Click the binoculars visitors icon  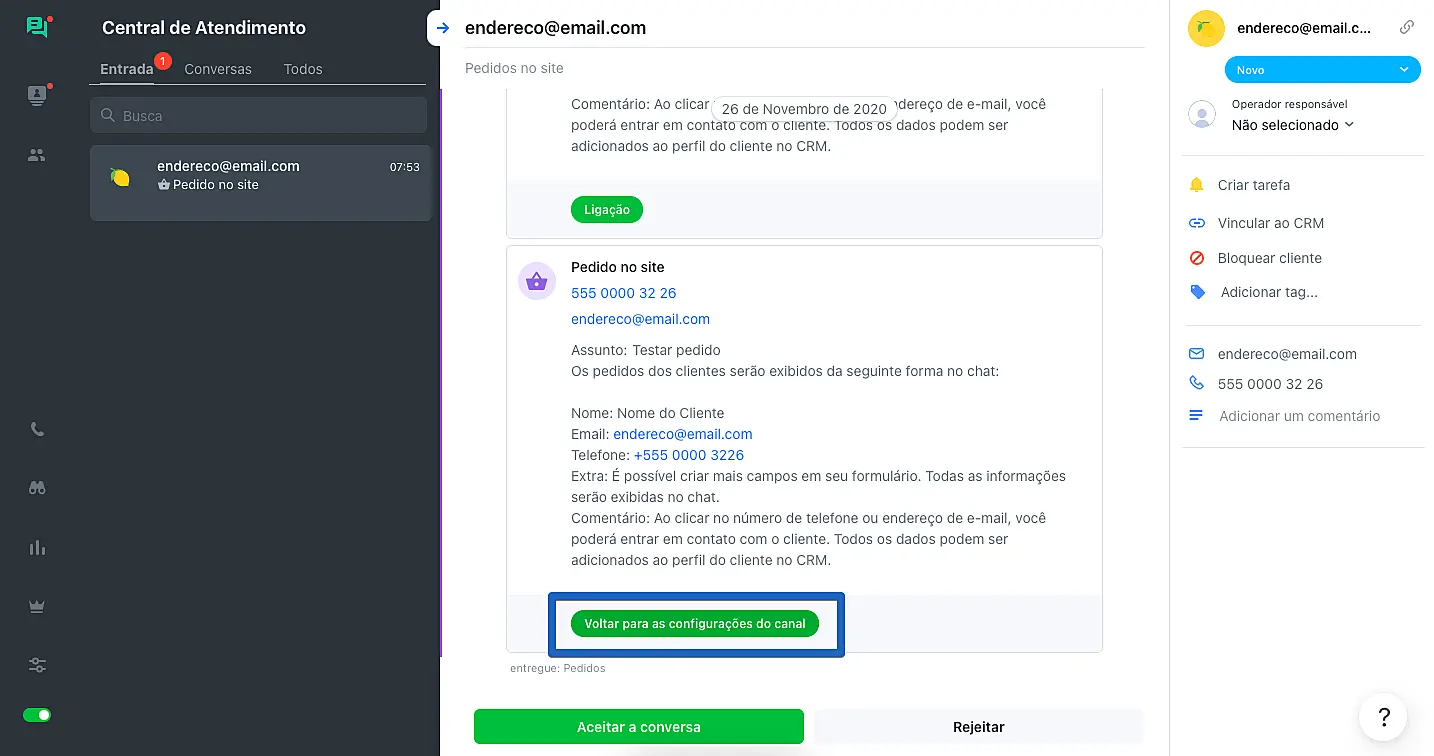click(x=37, y=488)
